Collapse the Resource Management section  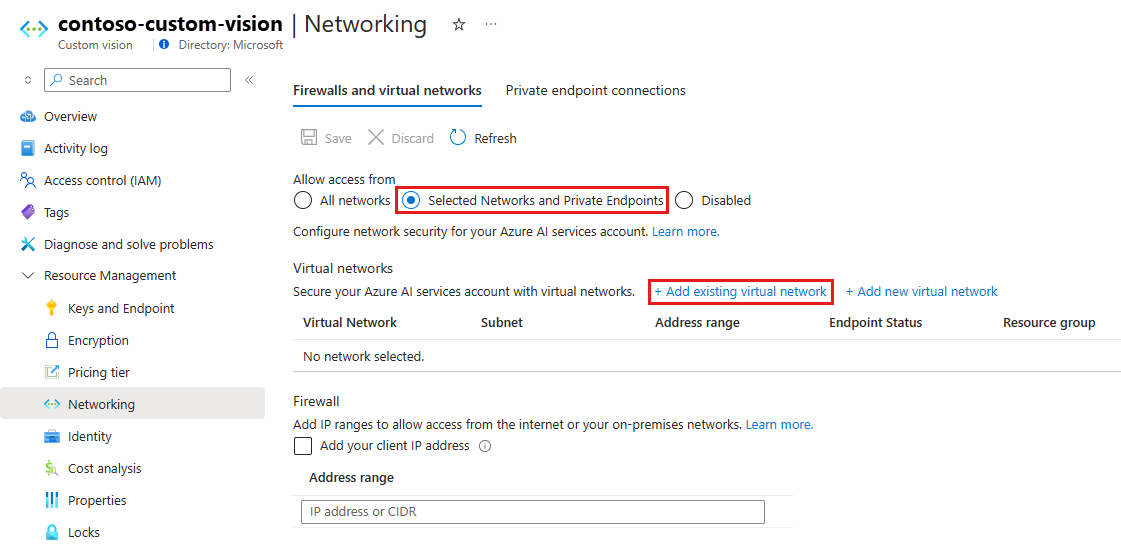coord(28,276)
